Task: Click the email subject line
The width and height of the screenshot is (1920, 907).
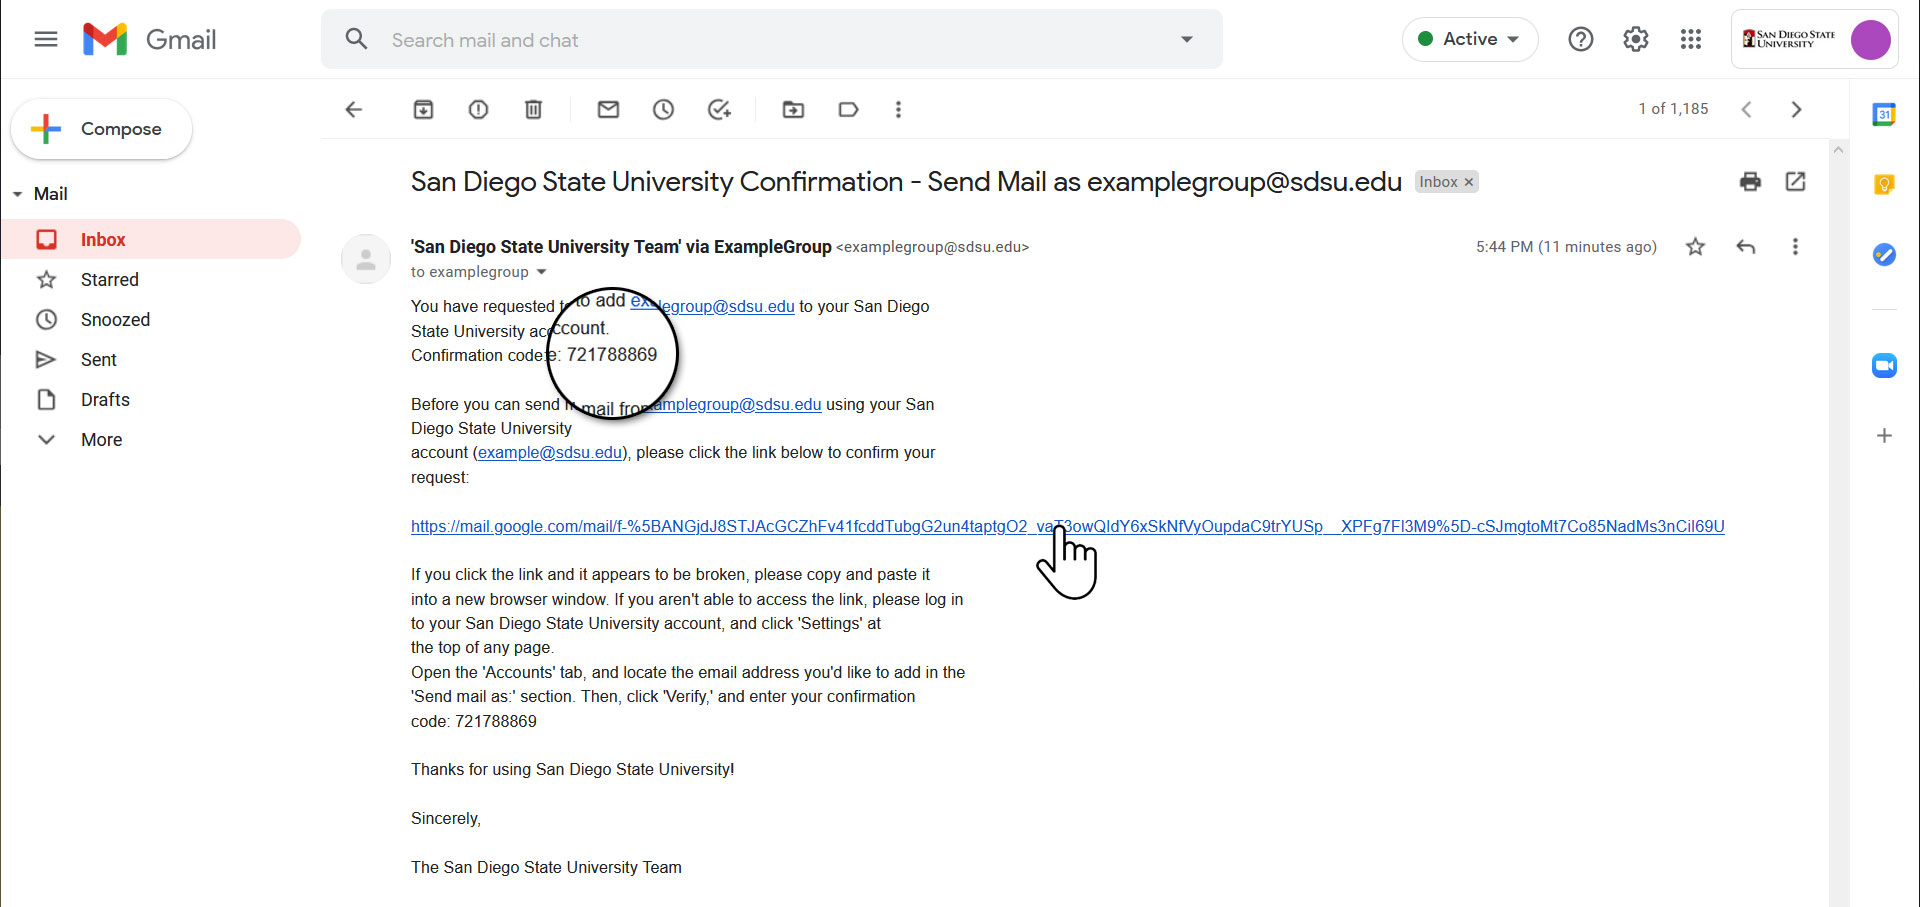Action: point(906,181)
